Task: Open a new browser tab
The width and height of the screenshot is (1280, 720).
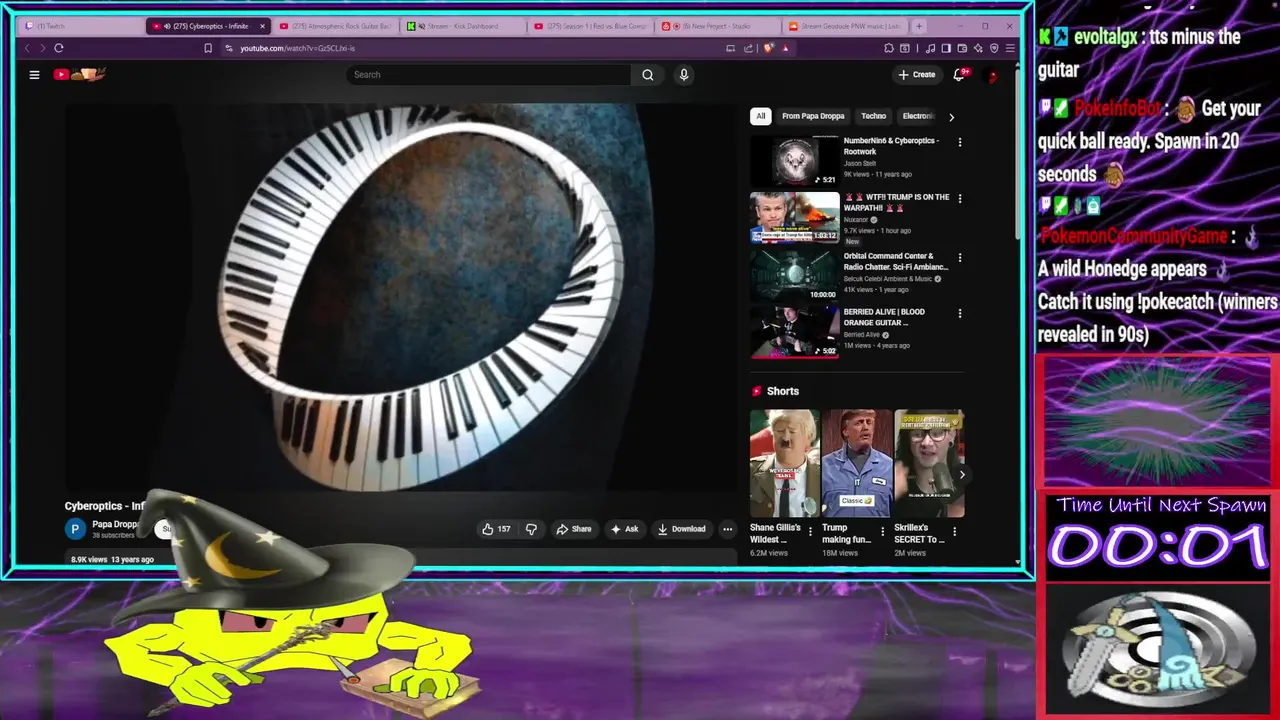Action: pos(919,26)
